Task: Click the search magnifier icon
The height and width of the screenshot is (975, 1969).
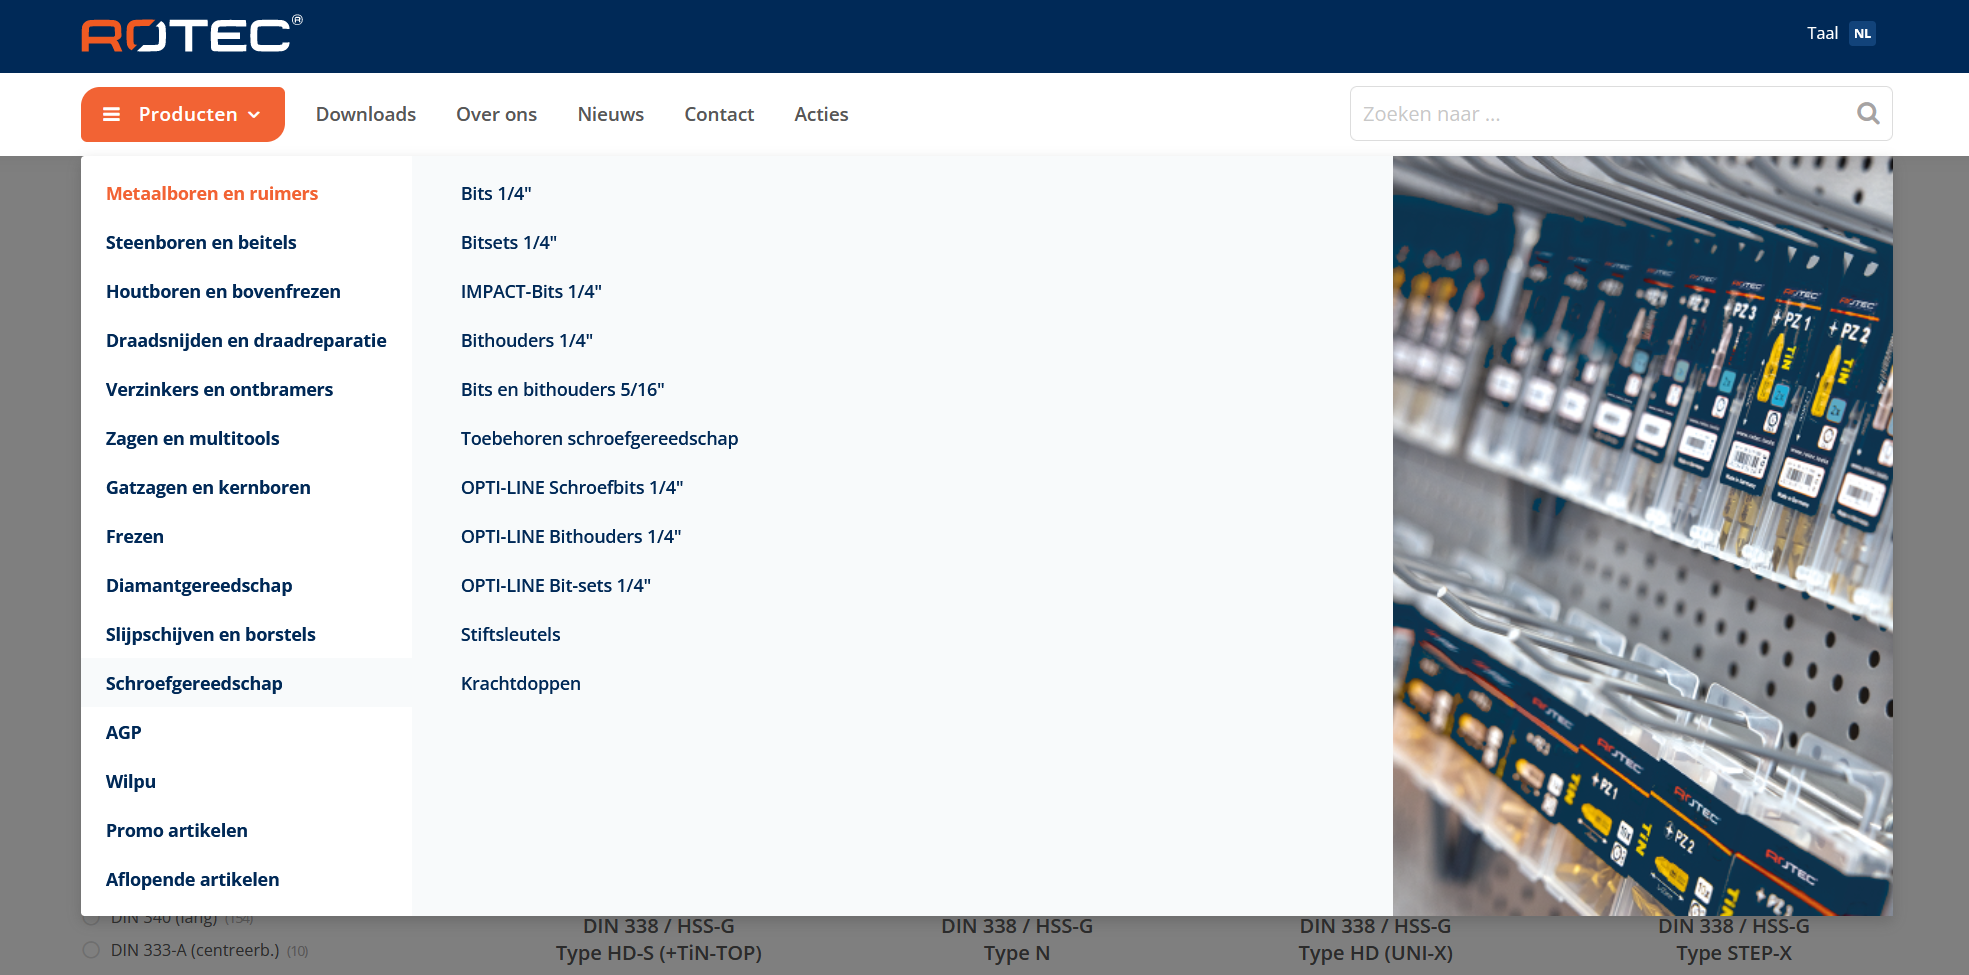Action: point(1867,114)
